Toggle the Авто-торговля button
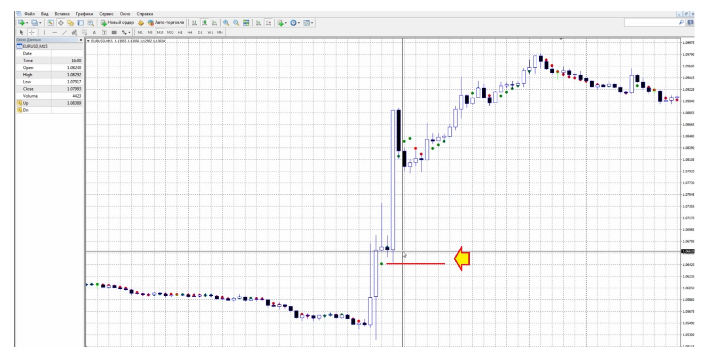The width and height of the screenshot is (713, 360). (166, 23)
